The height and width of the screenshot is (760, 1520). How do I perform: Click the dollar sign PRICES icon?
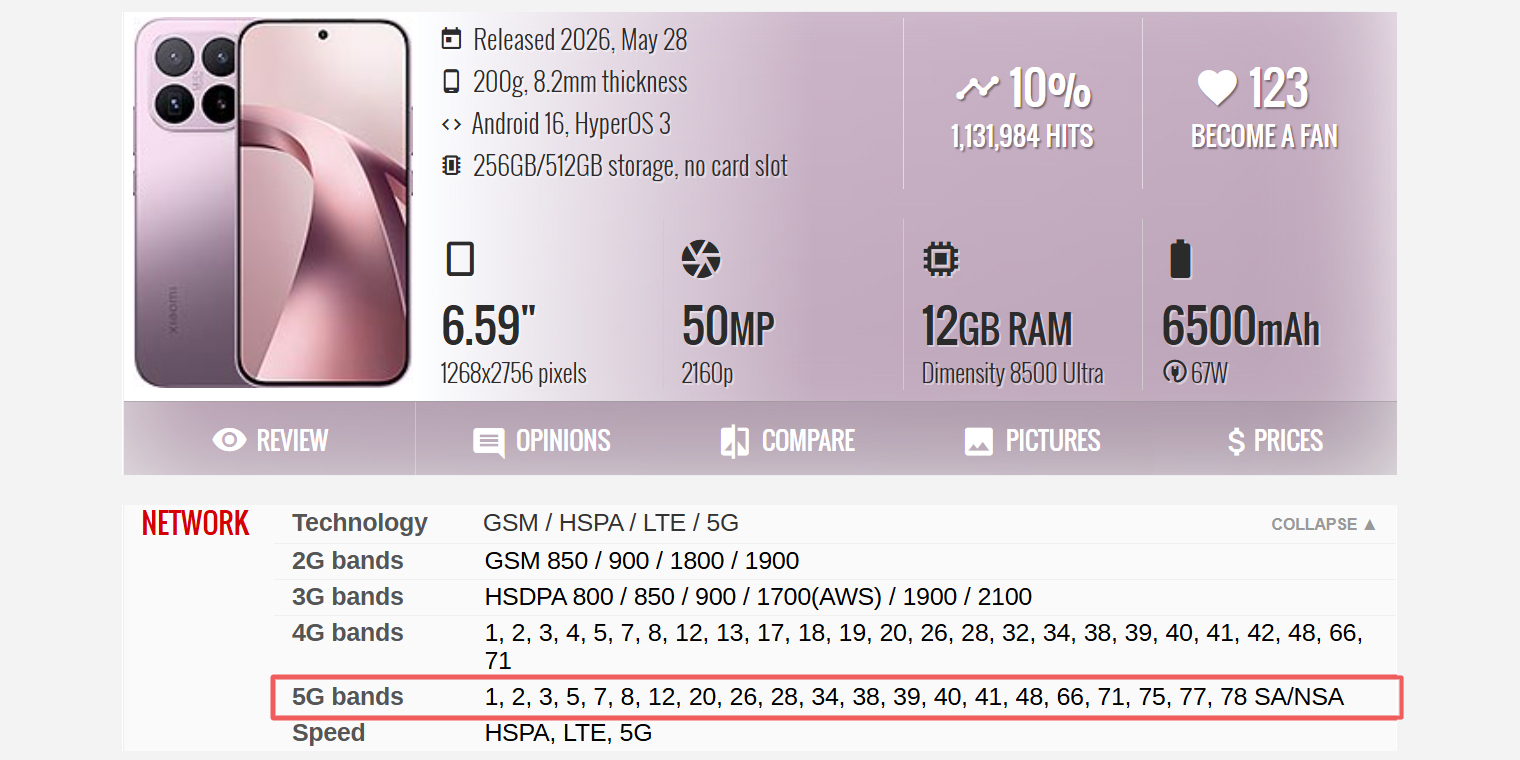[1236, 441]
